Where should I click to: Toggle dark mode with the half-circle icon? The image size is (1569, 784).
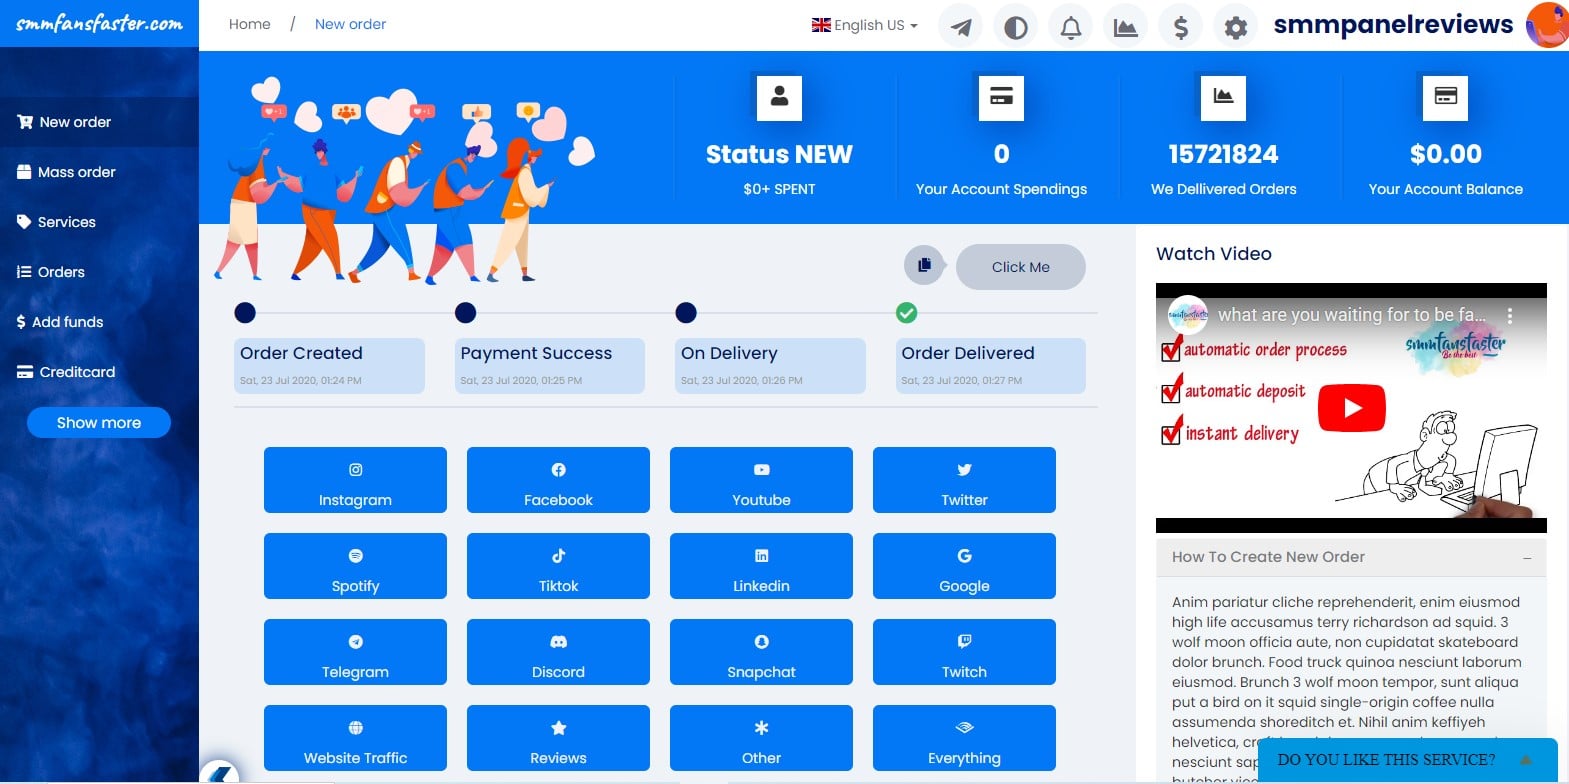point(1015,27)
